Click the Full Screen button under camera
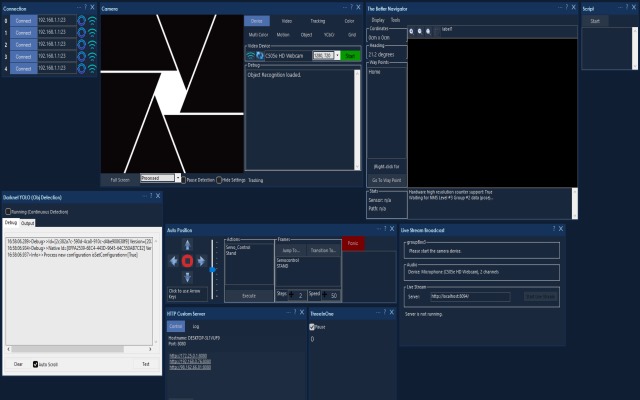The height and width of the screenshot is (400, 640). coord(120,180)
